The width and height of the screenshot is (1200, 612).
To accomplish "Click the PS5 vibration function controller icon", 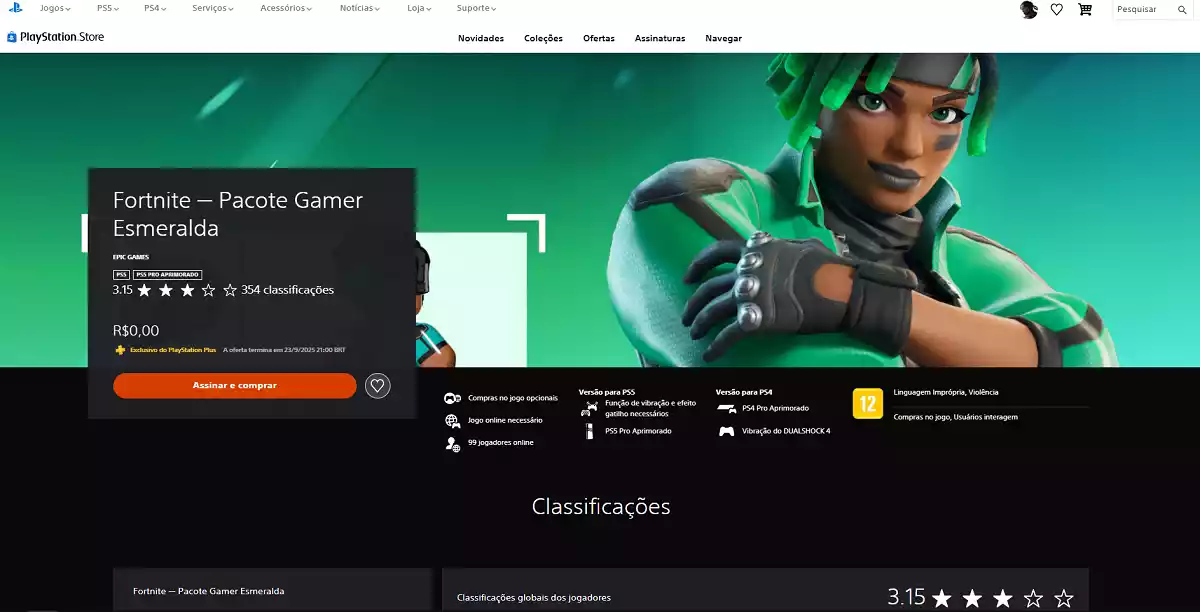I will pyautogui.click(x=589, y=408).
